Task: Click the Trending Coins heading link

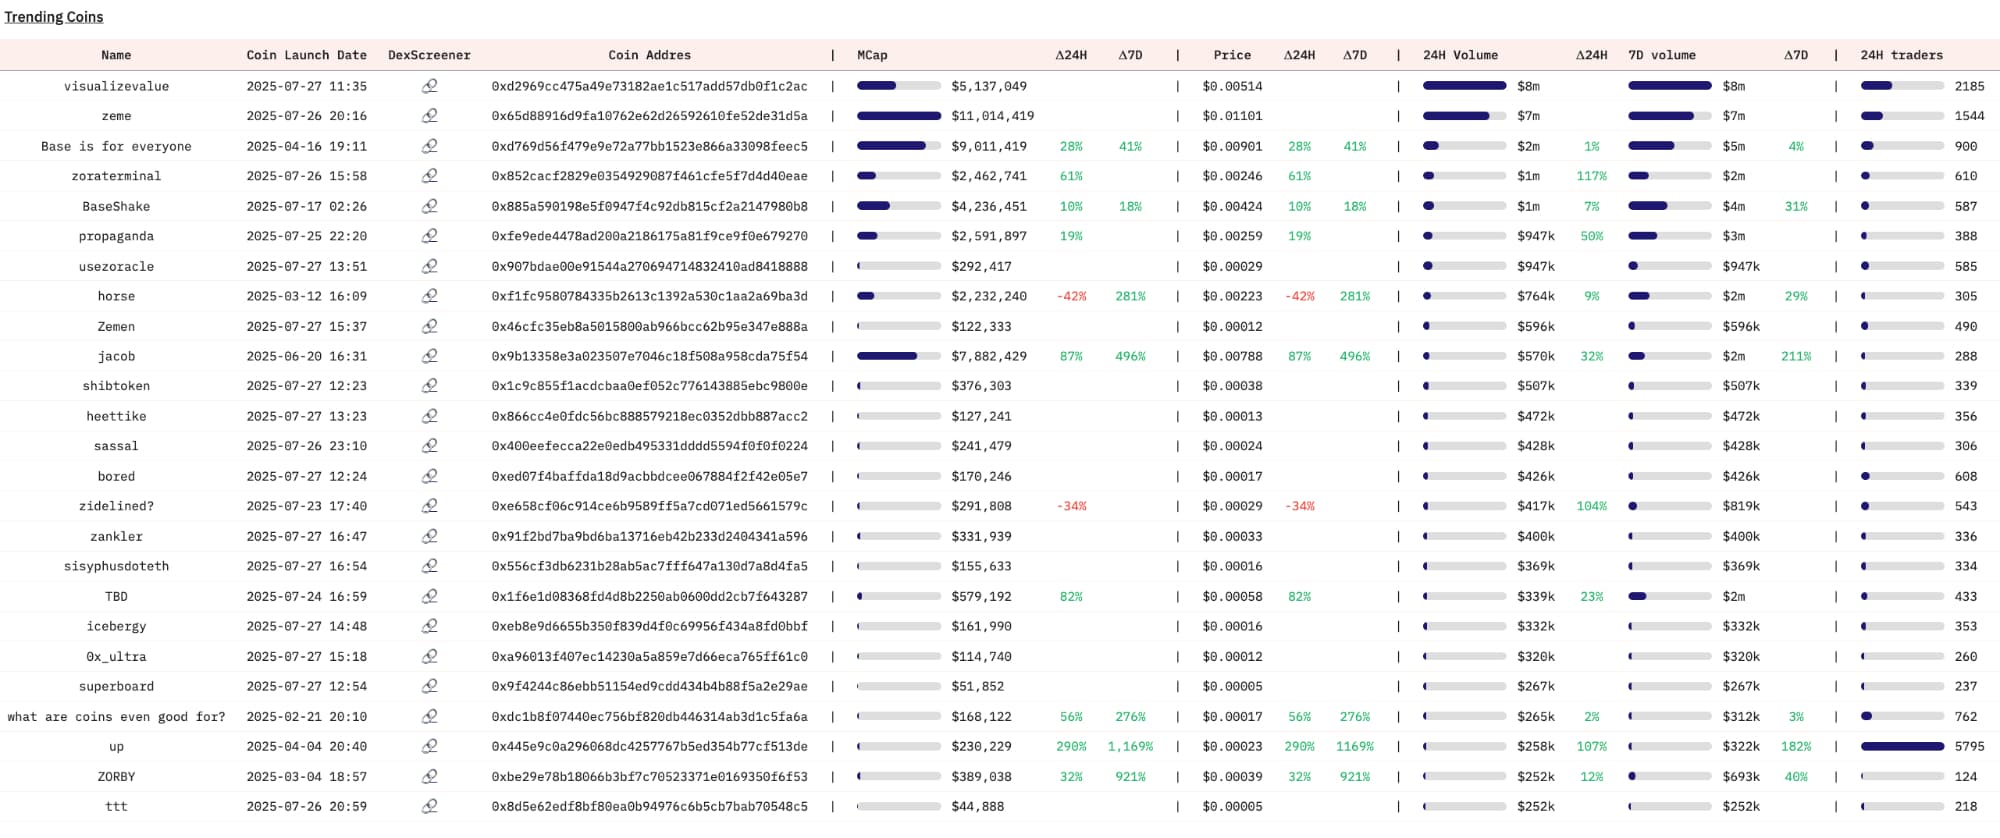Action: (54, 17)
